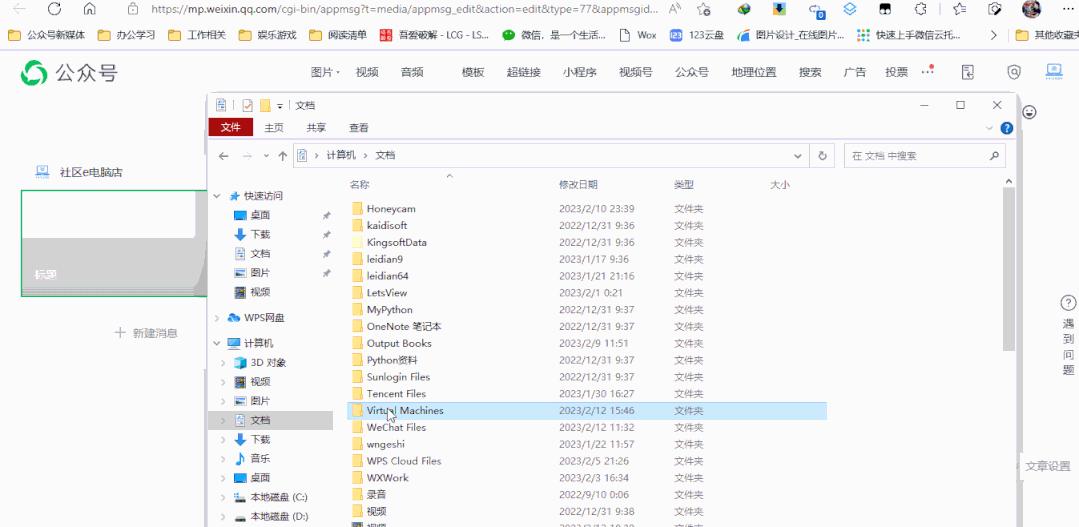Click the 公众号 logo icon

pyautogui.click(x=34, y=72)
